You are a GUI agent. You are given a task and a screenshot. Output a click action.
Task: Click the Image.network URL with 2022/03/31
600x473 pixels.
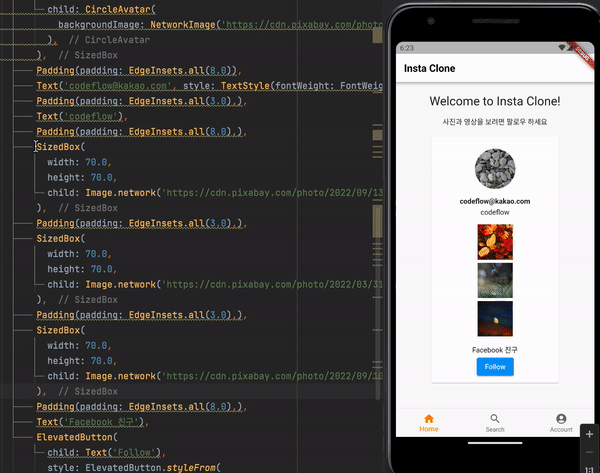coord(272,284)
